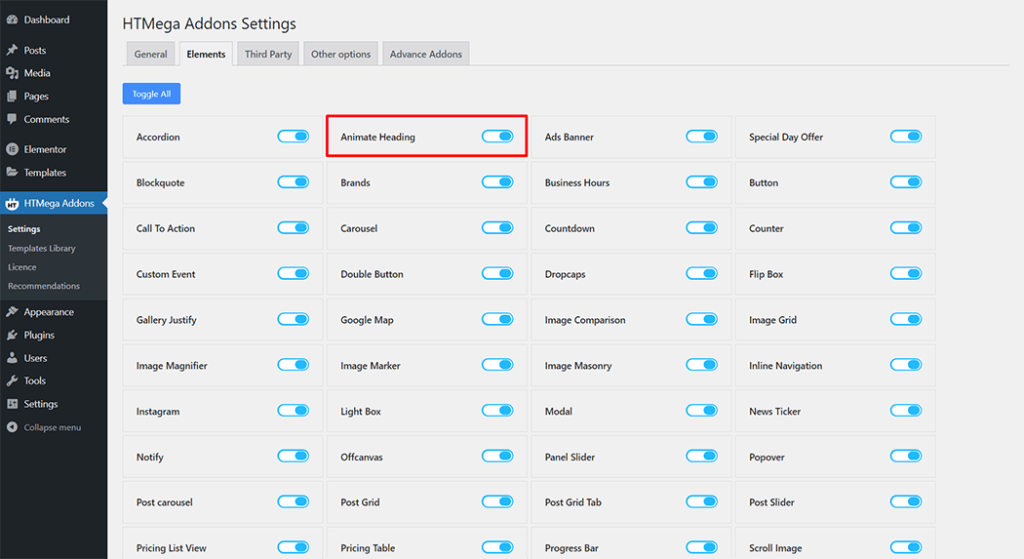Switch to the Third Party tab
This screenshot has width=1024, height=559.
click(268, 54)
